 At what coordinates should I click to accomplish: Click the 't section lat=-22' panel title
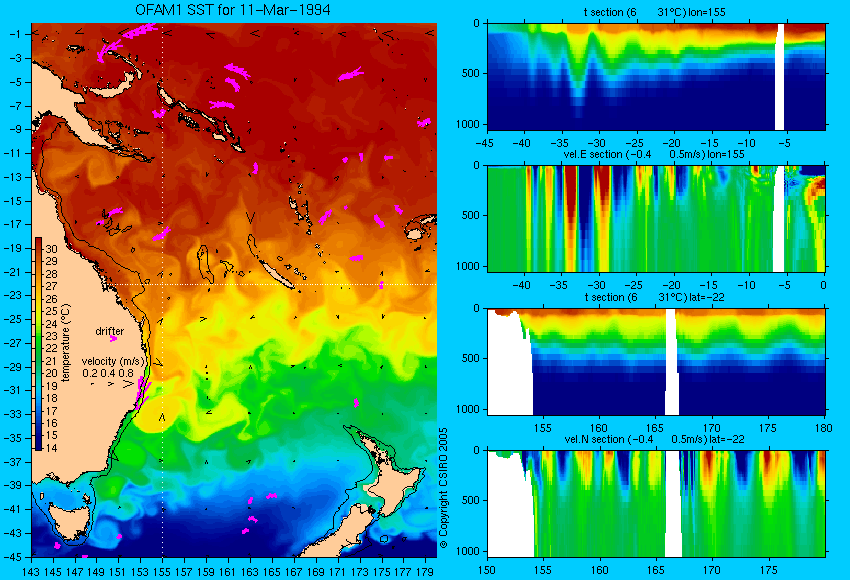[x=654, y=298]
